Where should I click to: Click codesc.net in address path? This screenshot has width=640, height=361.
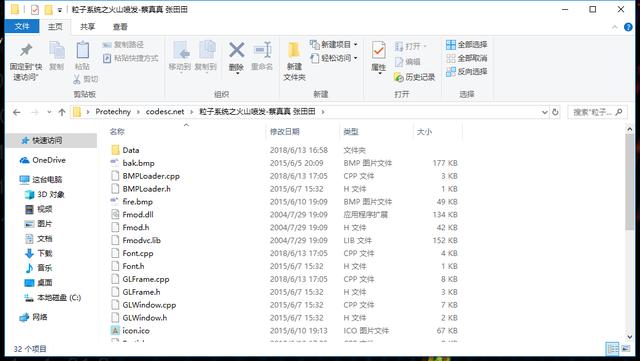click(x=165, y=111)
